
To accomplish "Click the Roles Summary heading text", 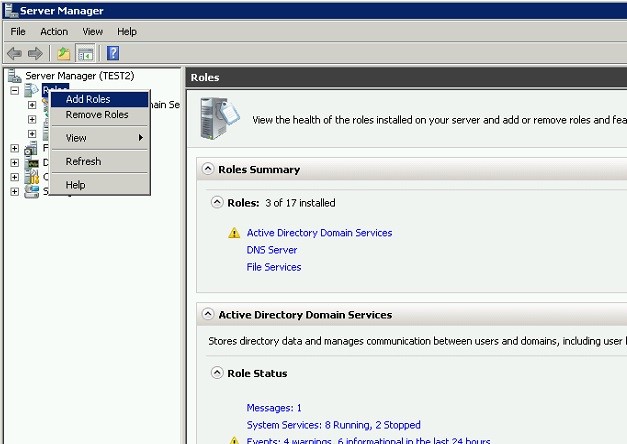I will click(259, 170).
